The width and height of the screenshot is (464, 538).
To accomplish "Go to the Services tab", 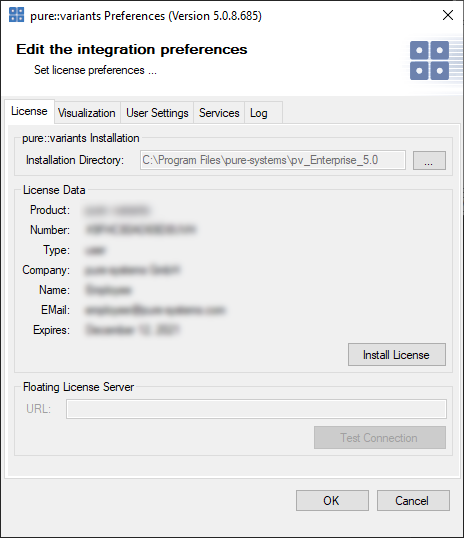I will (219, 113).
